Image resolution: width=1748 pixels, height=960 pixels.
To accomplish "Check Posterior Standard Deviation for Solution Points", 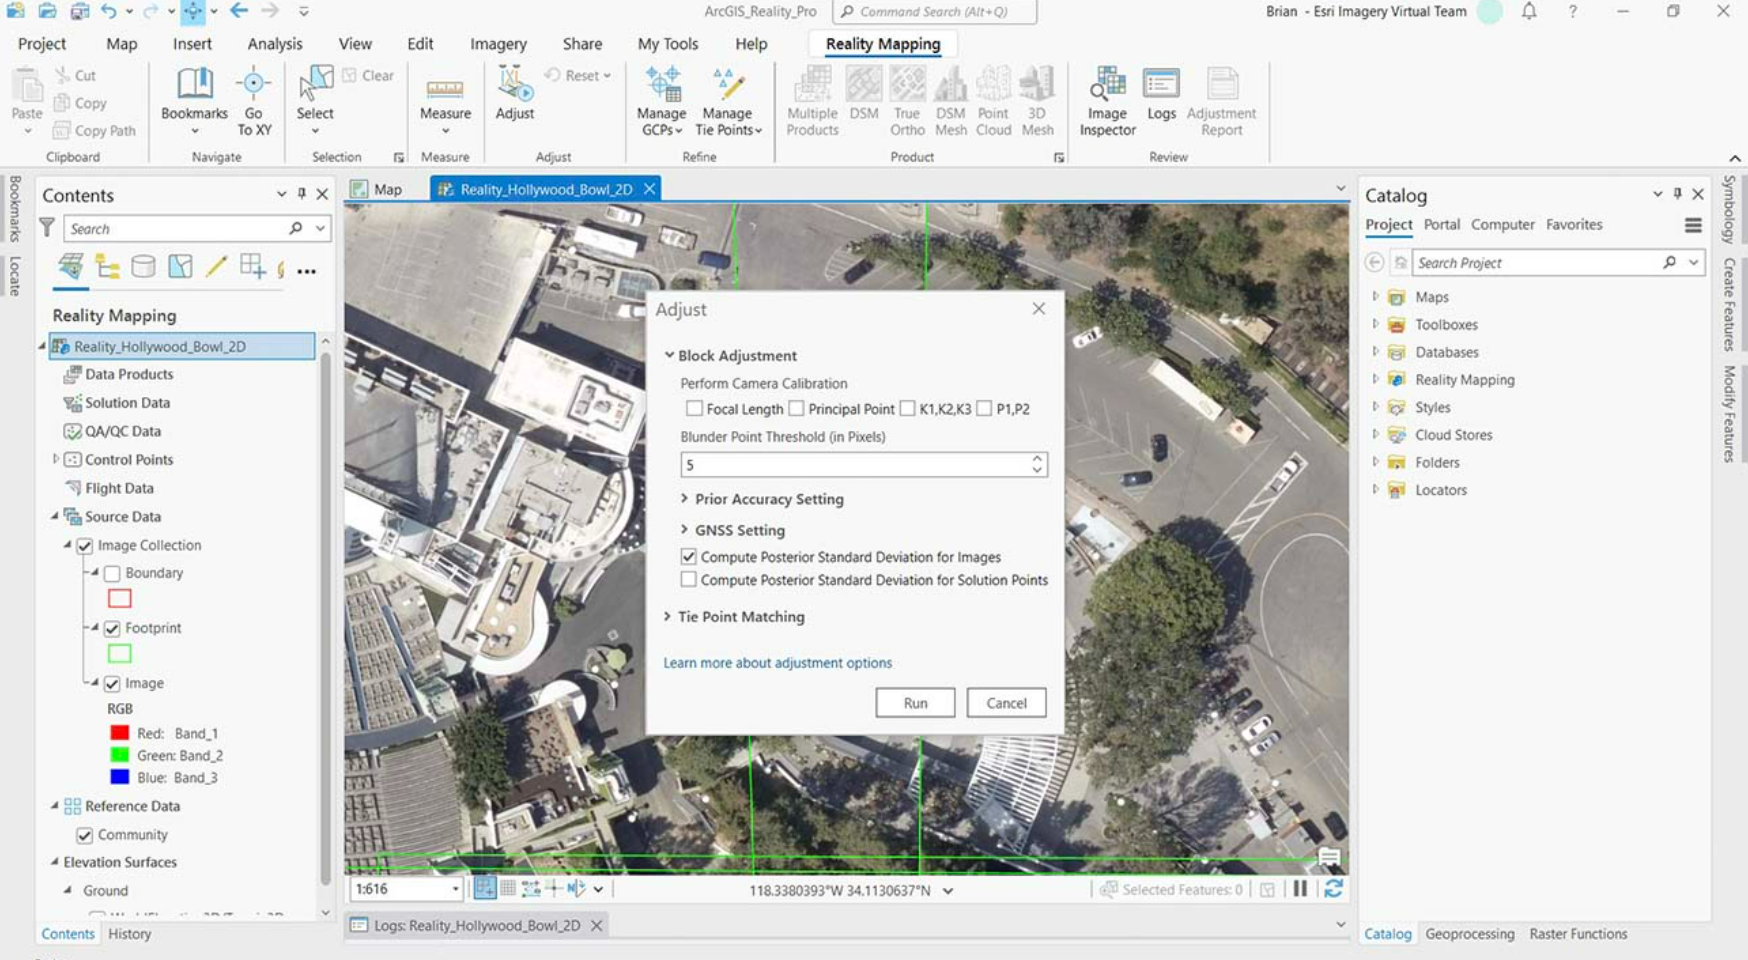I will click(x=688, y=579).
